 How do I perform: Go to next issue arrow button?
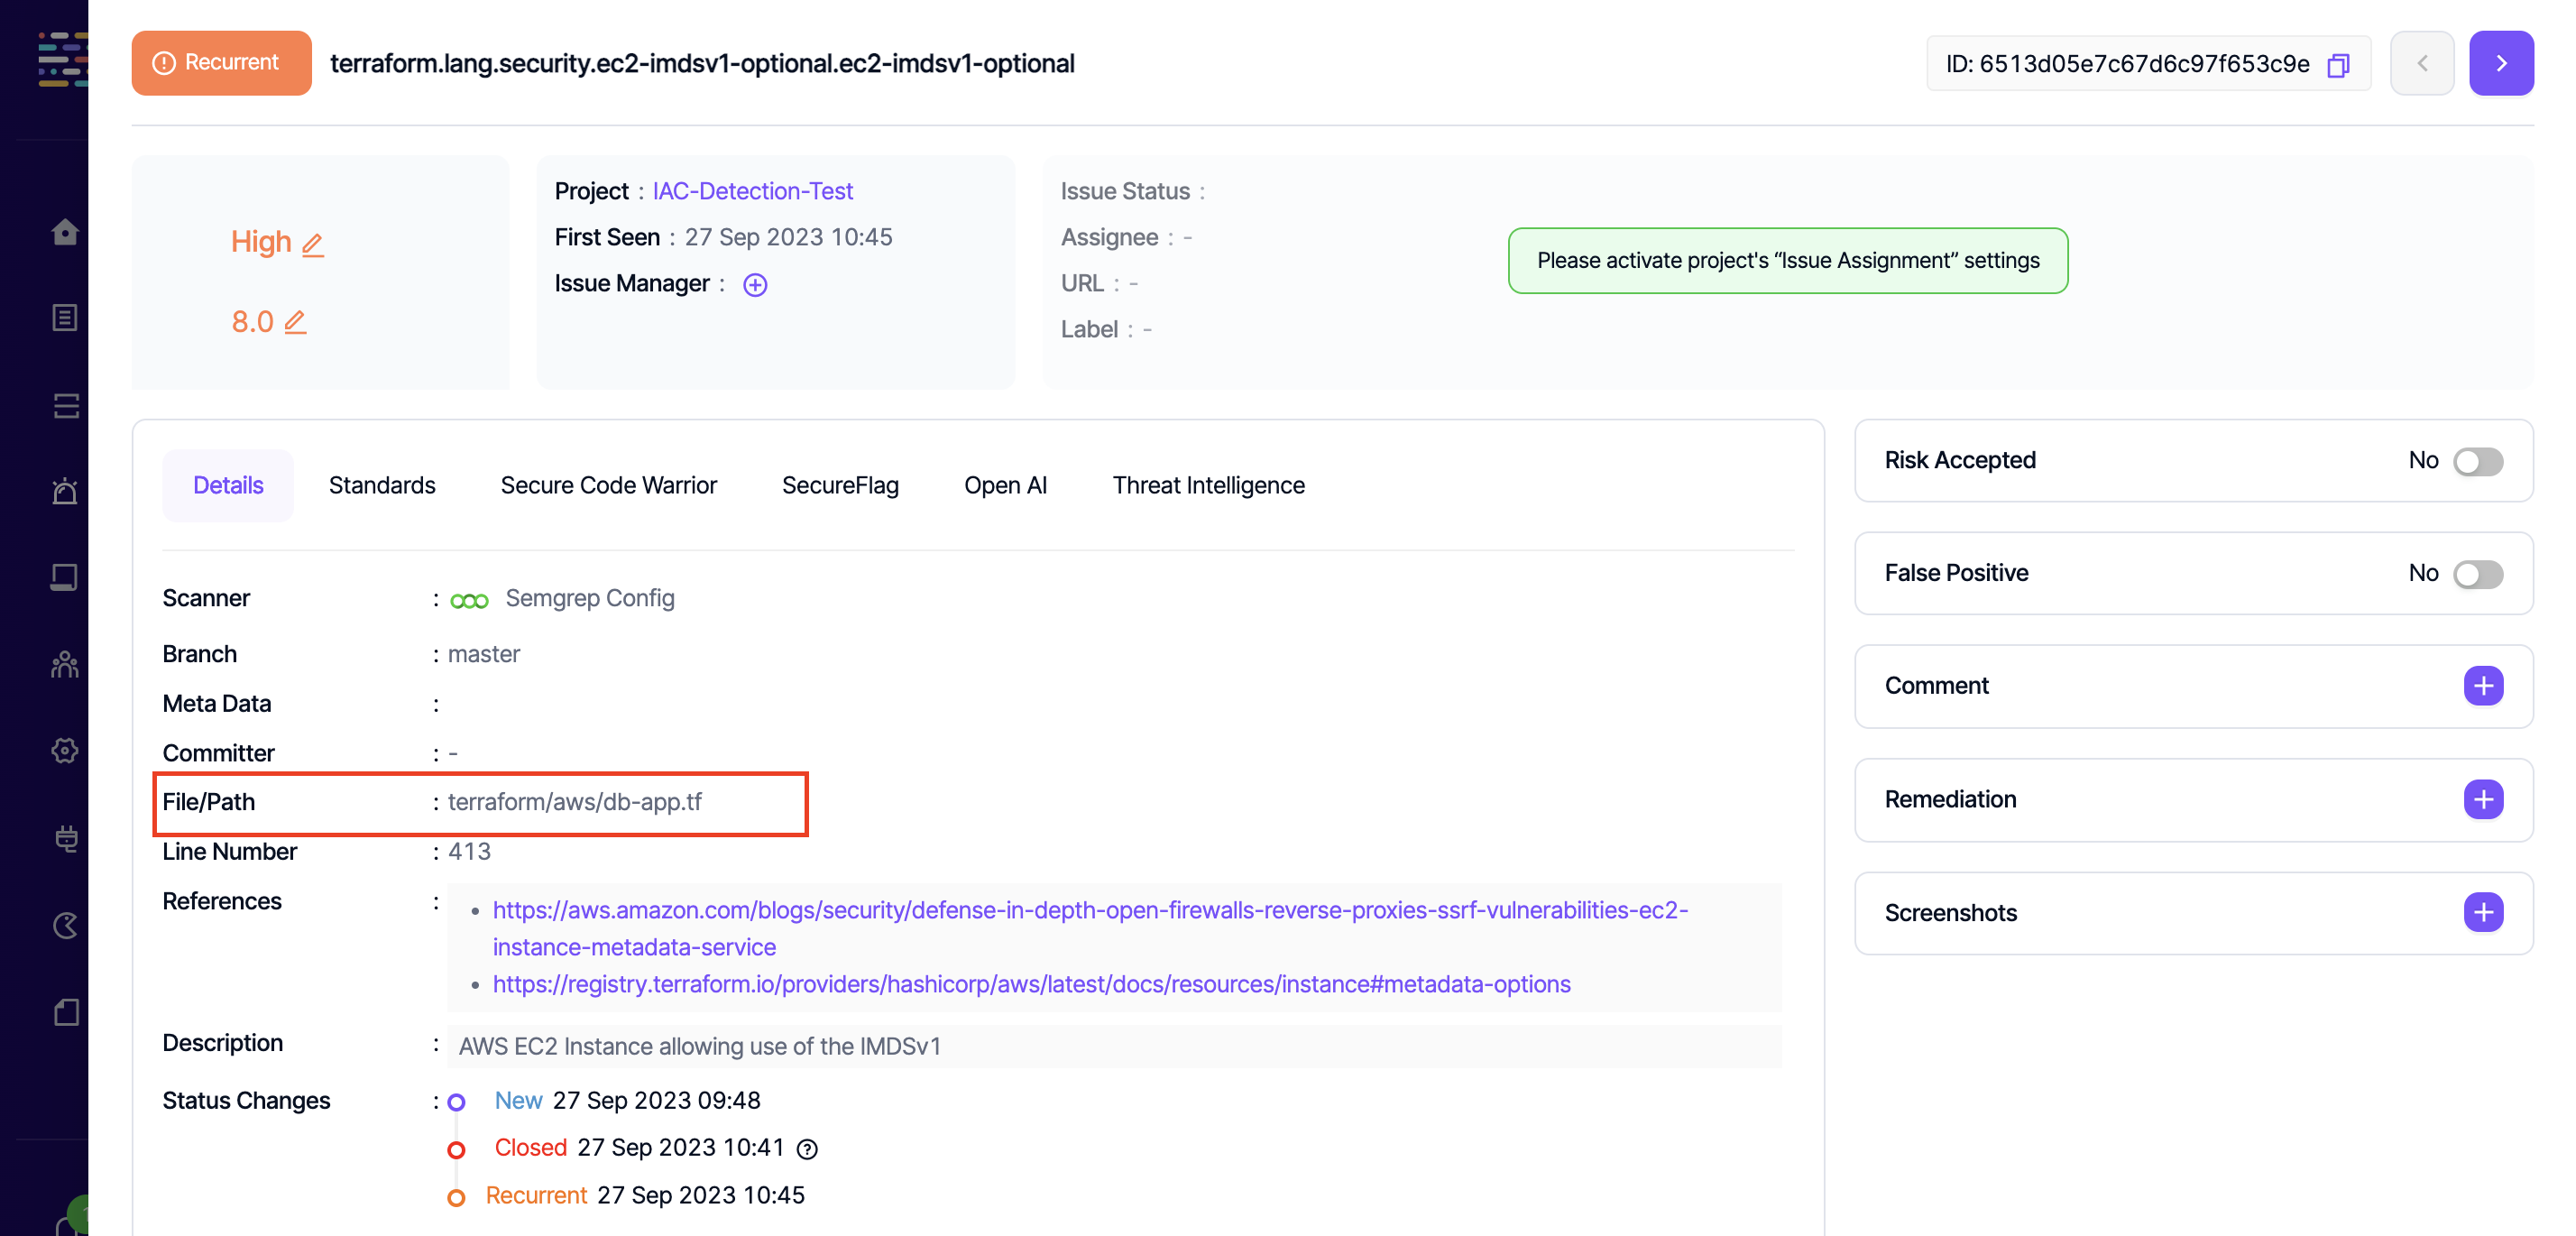click(x=2500, y=63)
